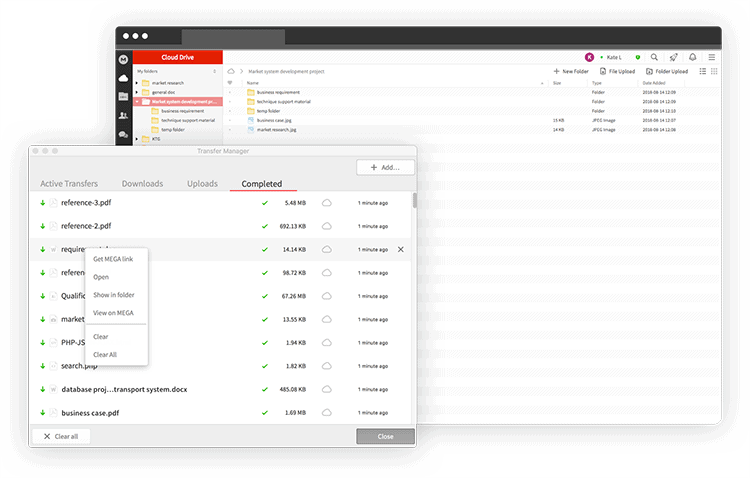Select reference-3.pdf transfer row

(221, 203)
